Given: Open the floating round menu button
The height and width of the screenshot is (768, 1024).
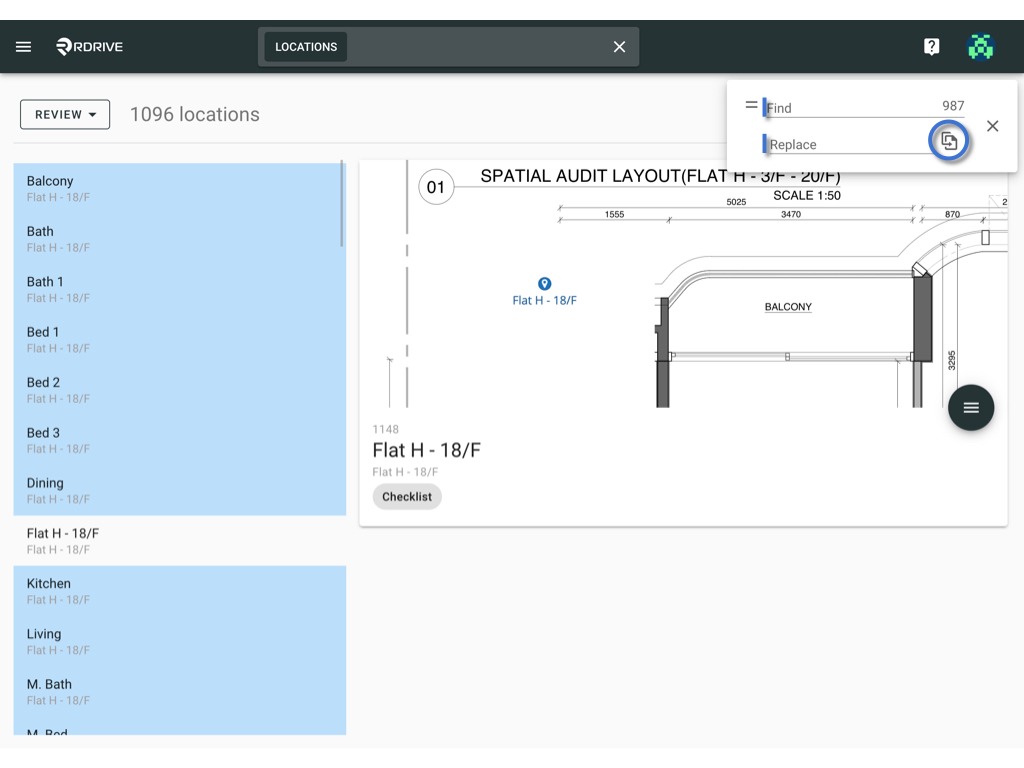Looking at the screenshot, I should pos(970,408).
